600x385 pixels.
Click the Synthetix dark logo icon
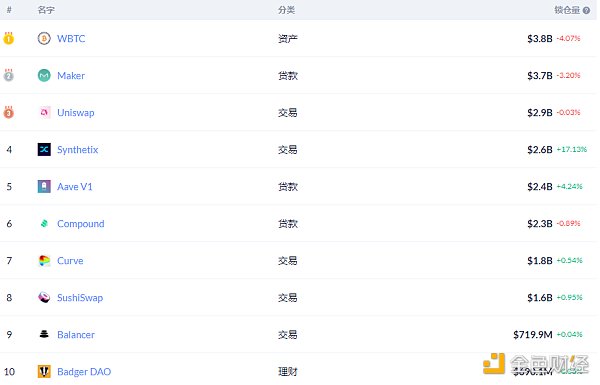[x=44, y=149]
